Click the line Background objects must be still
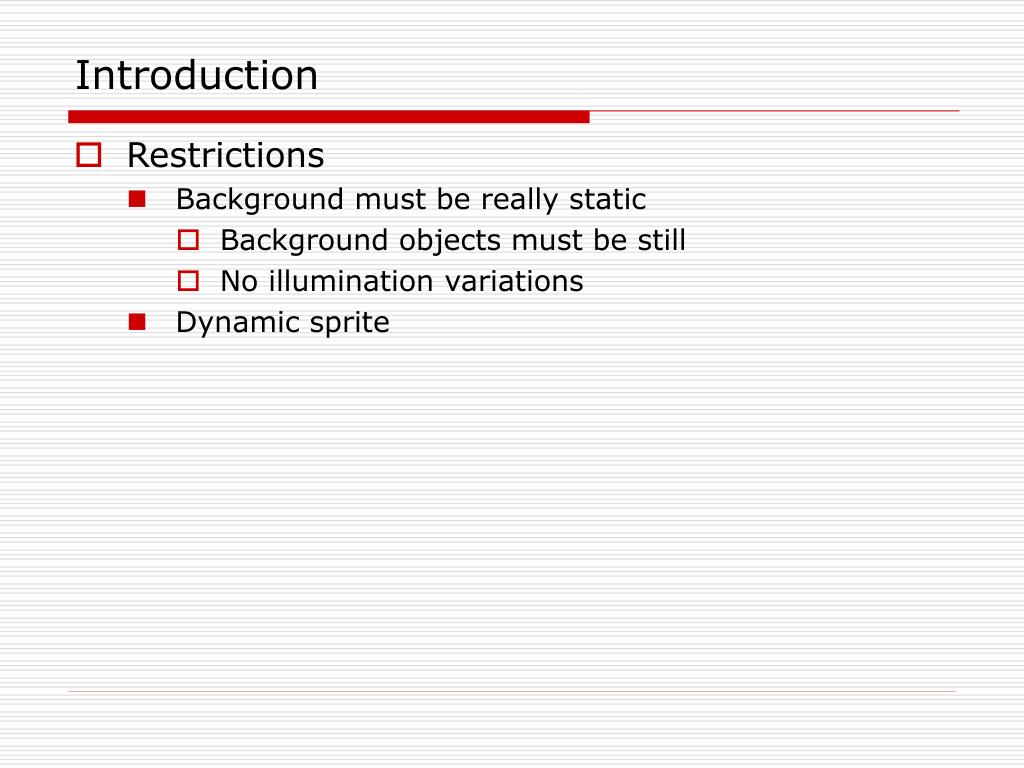1024x768 pixels. pos(453,240)
